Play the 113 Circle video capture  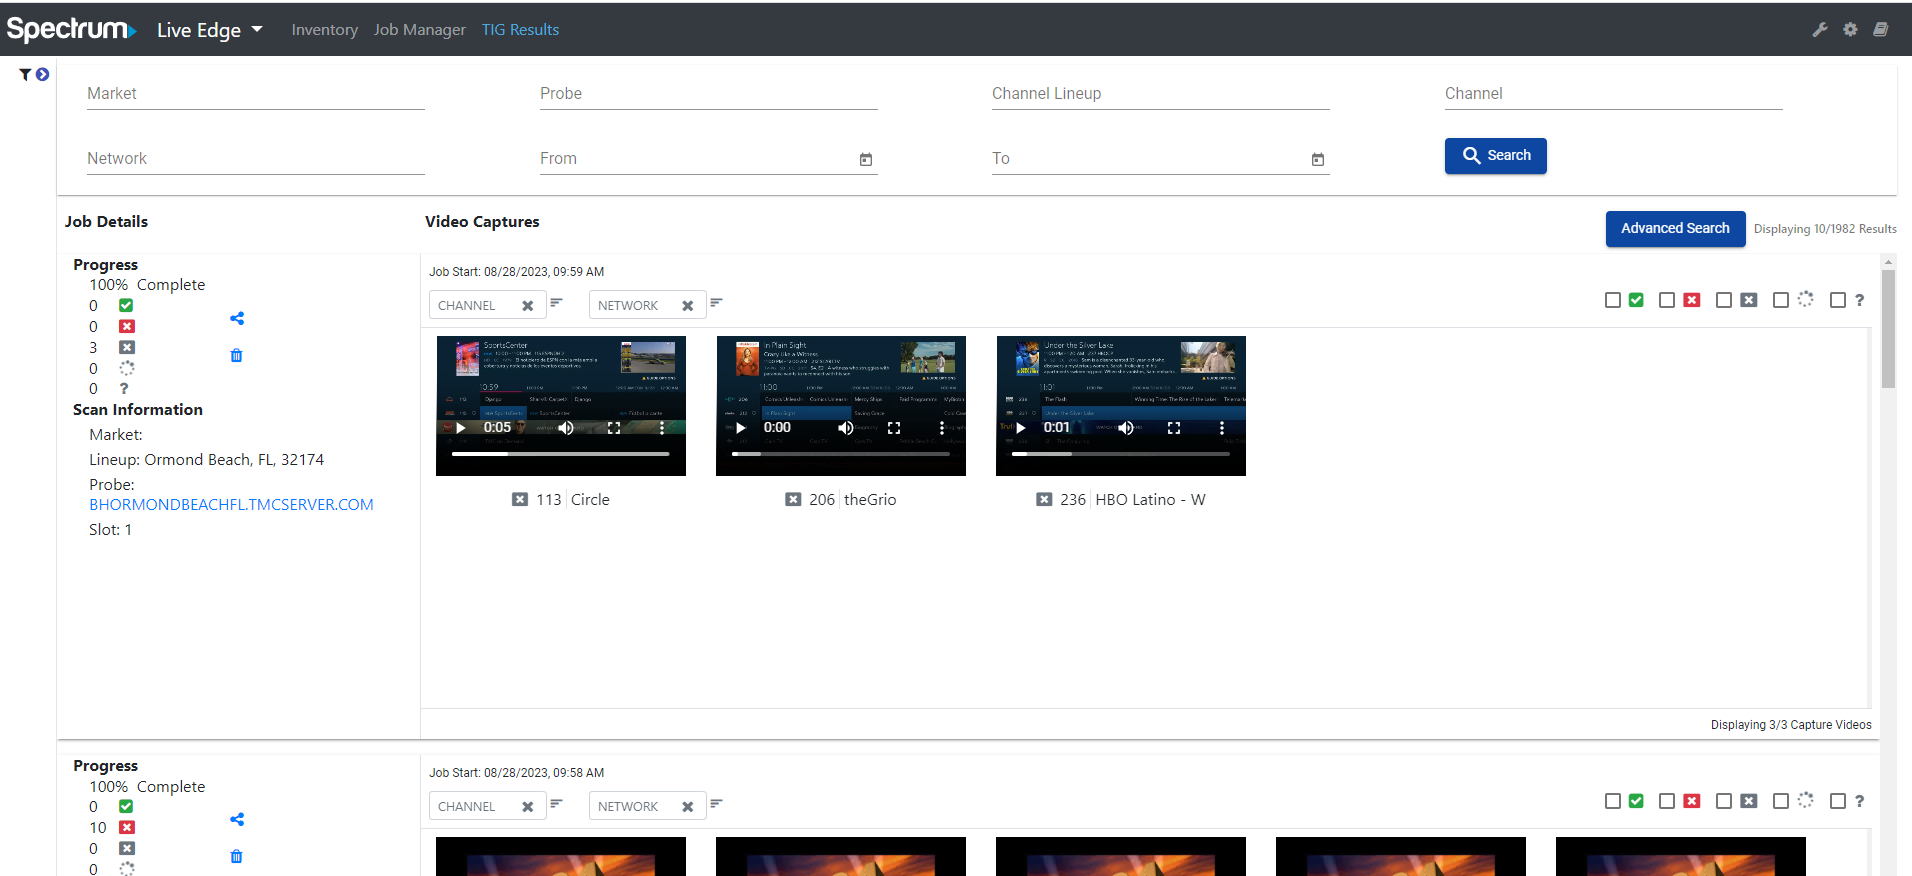461,428
